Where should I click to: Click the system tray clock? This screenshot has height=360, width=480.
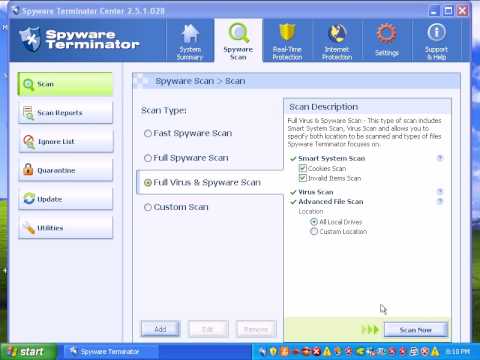click(x=457, y=352)
